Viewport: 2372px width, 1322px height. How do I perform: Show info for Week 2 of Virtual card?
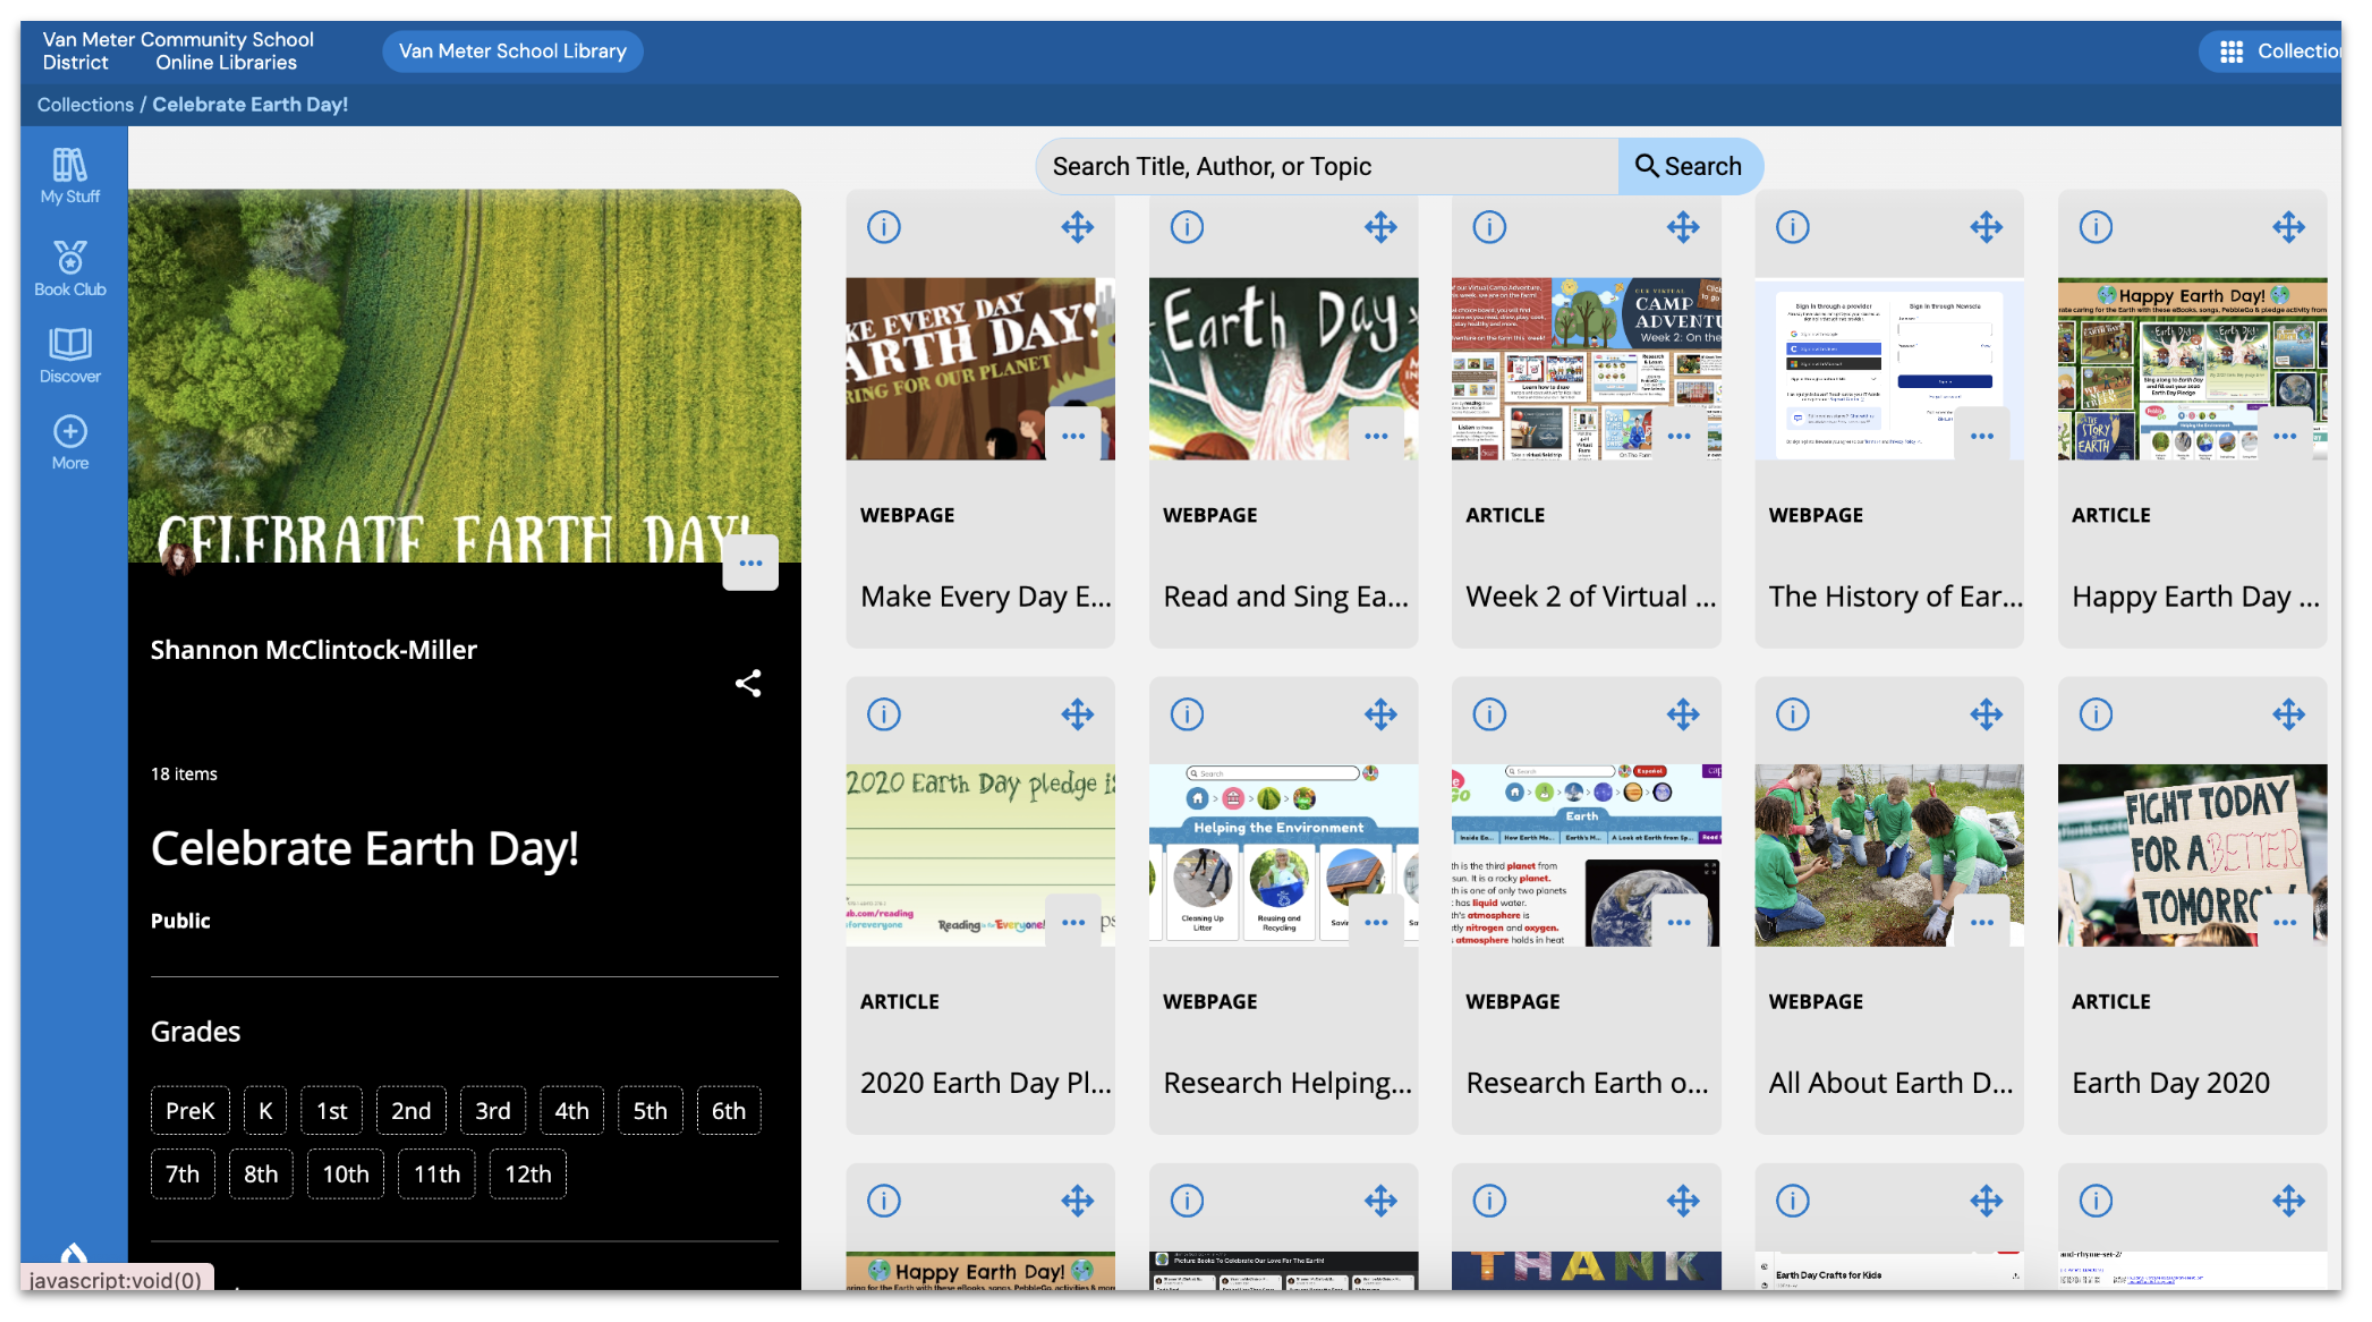point(1490,227)
